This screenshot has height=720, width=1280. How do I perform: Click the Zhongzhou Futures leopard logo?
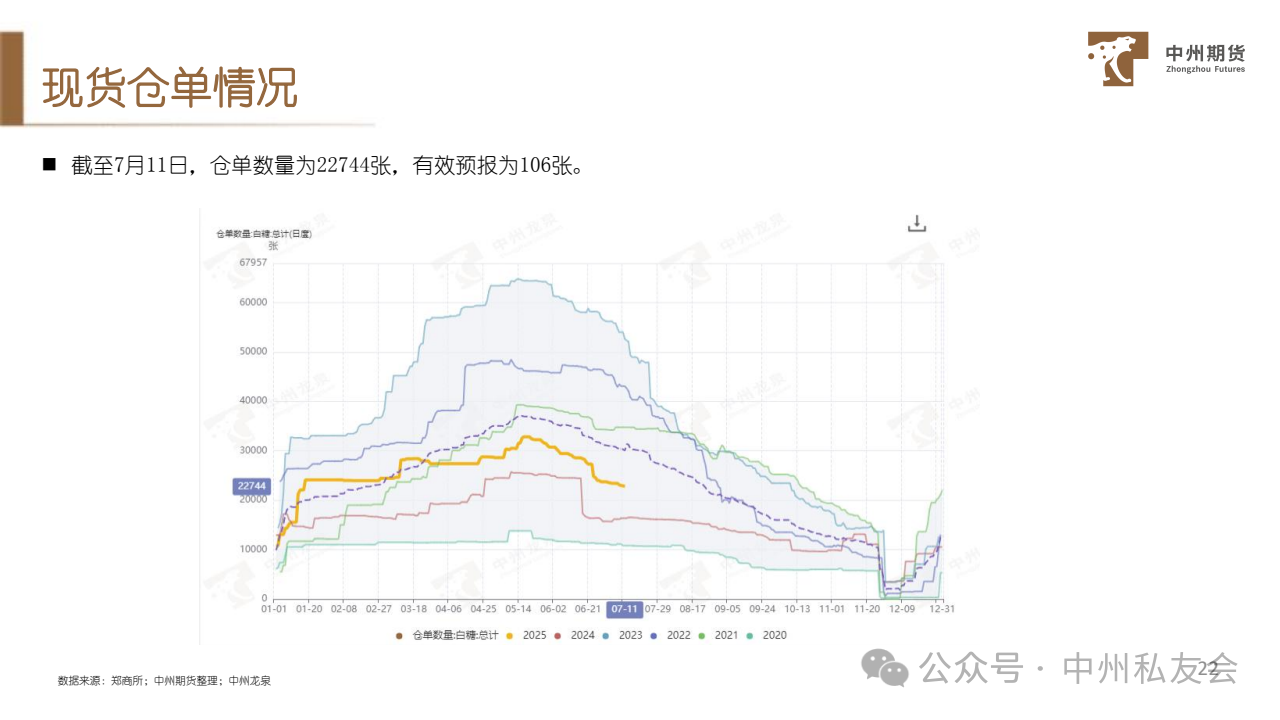pyautogui.click(x=1118, y=59)
